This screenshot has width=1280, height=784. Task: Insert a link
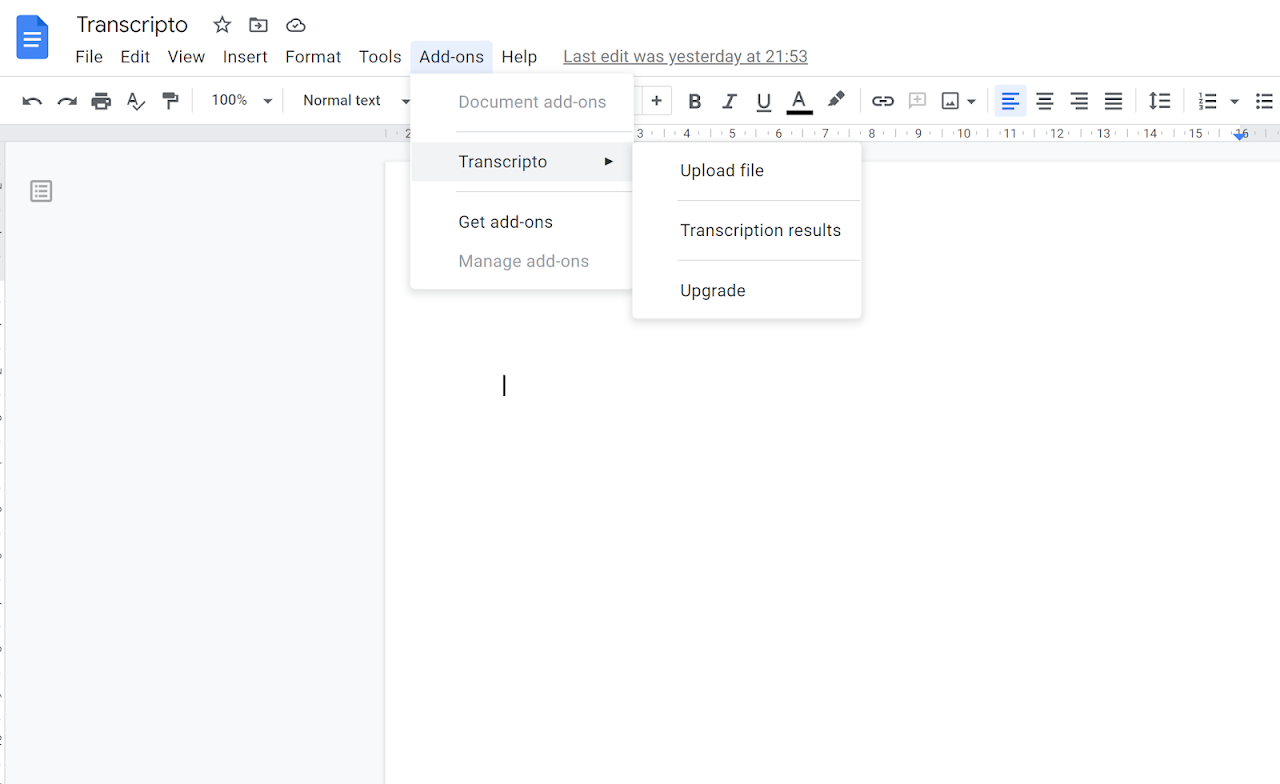tap(882, 101)
